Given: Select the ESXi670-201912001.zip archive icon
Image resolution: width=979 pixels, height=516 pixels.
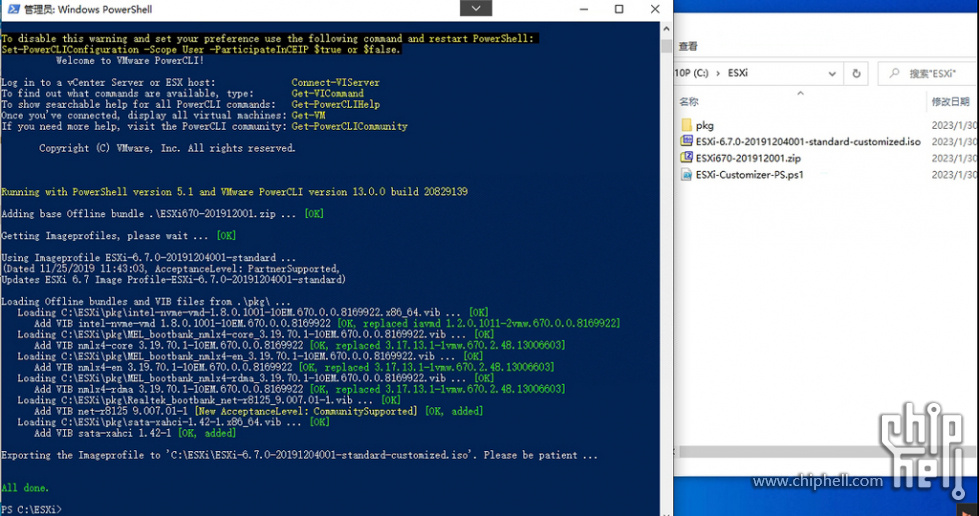Looking at the screenshot, I should 686,157.
